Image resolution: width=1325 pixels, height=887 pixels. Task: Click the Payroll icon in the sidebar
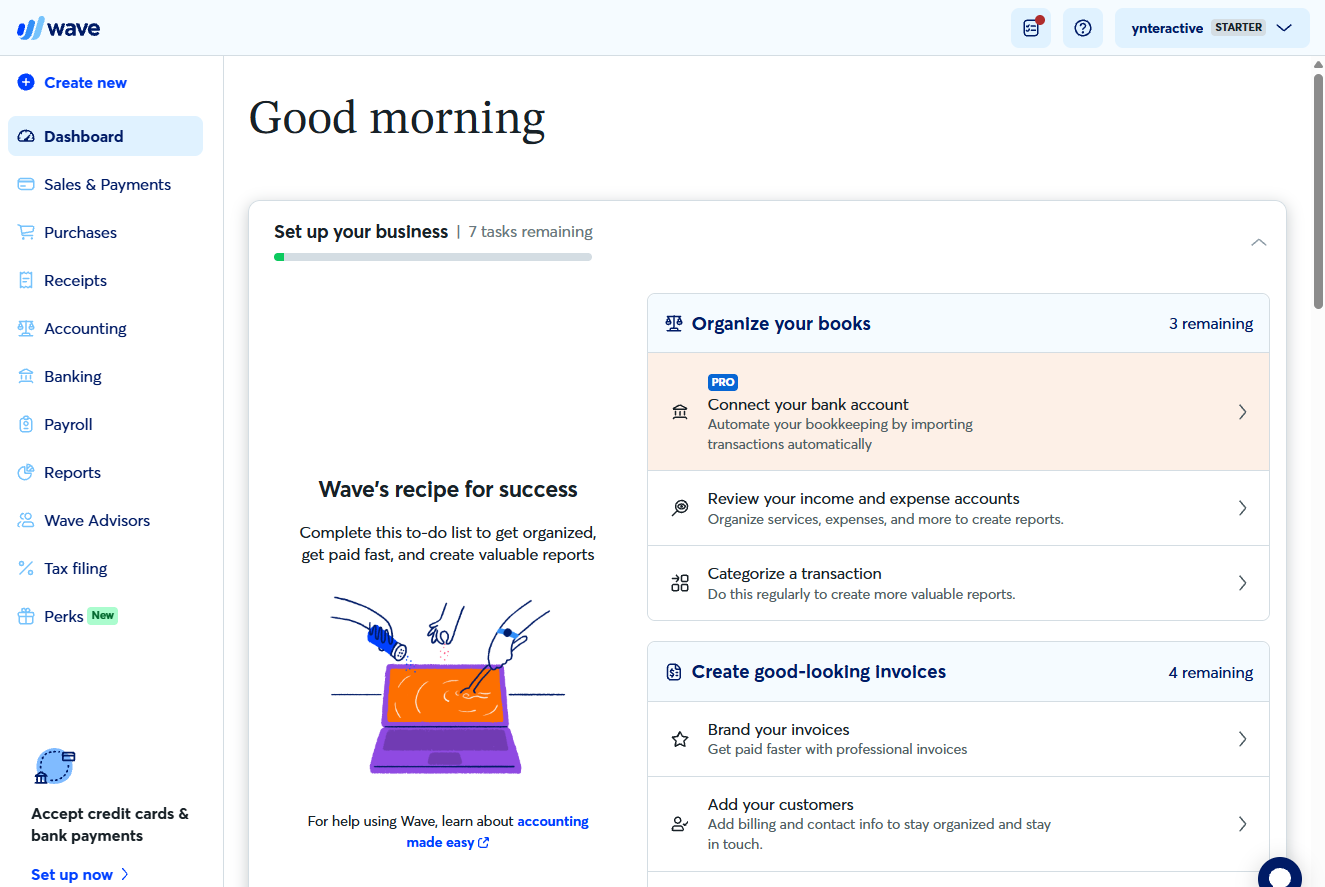tap(26, 425)
